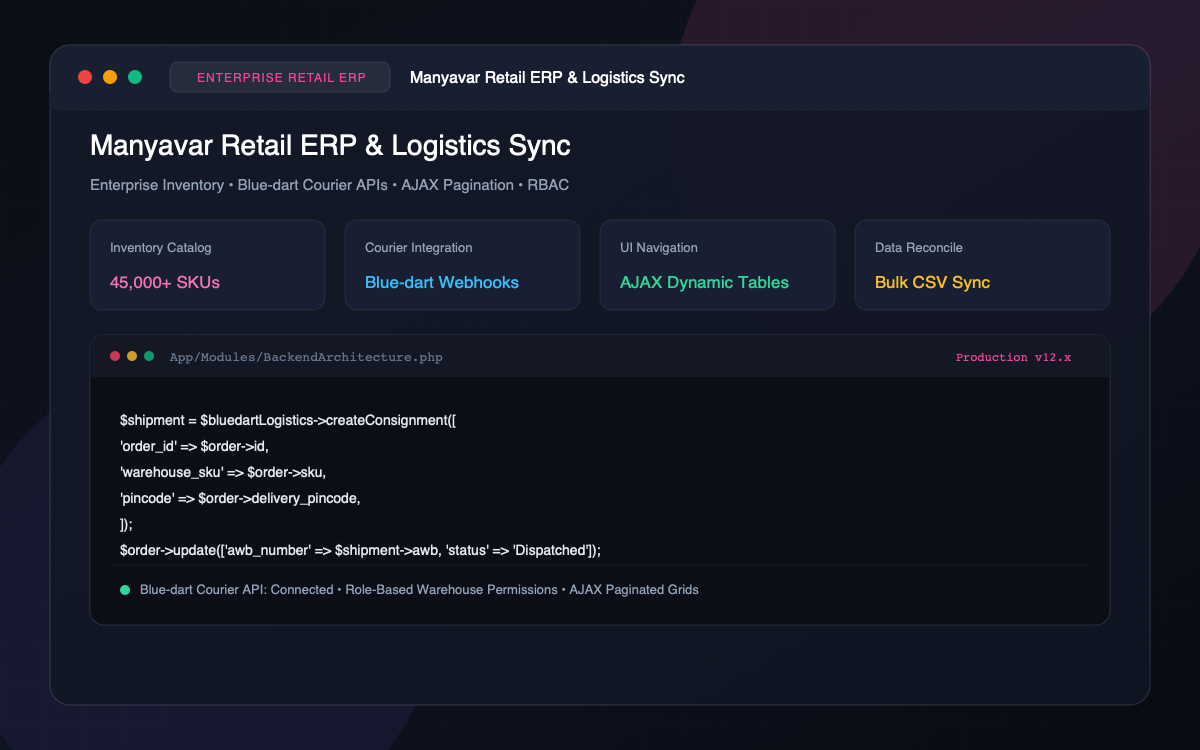
Task: Click the $order->update awb_number code line
Action: coord(360,550)
